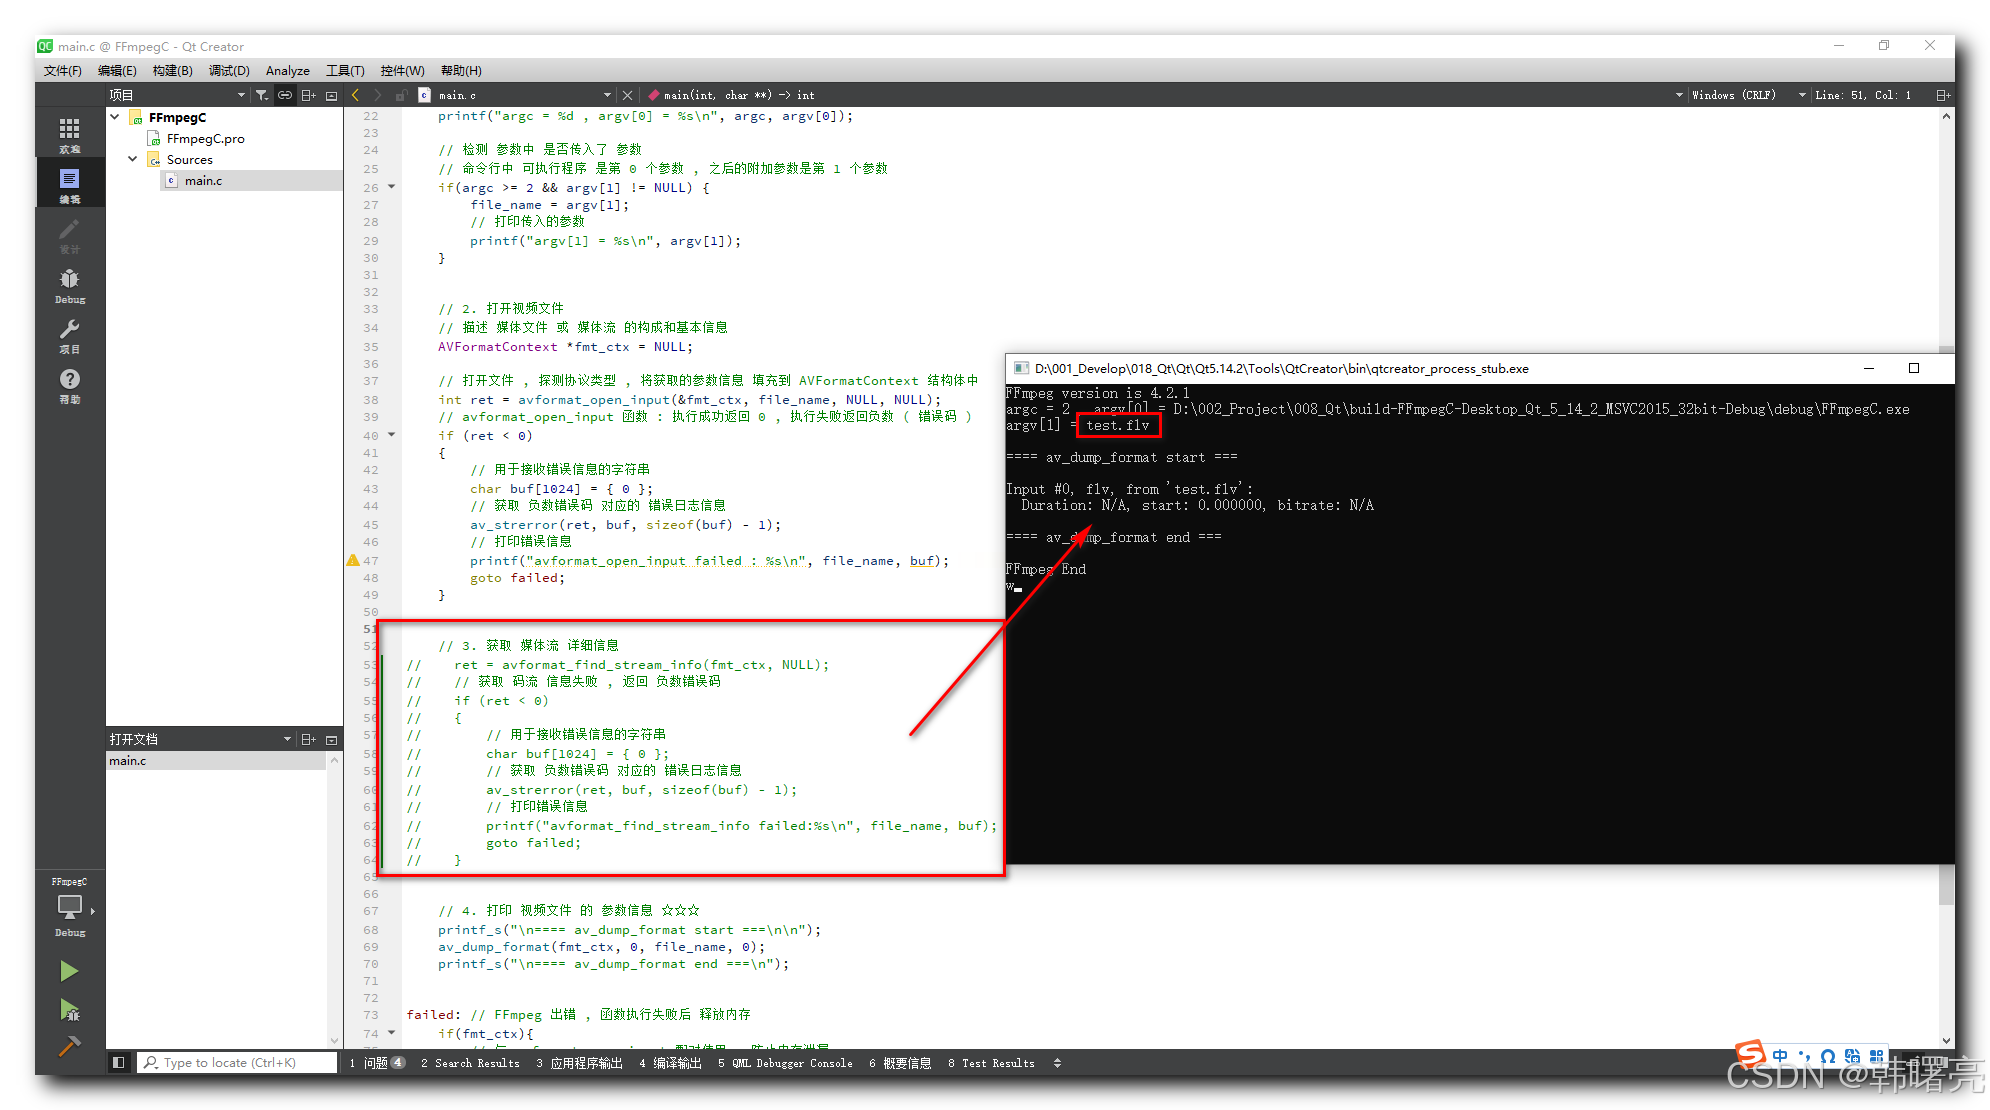Open the Help (帮助) menu
Image resolution: width=1990 pixels, height=1110 pixels.
click(461, 70)
